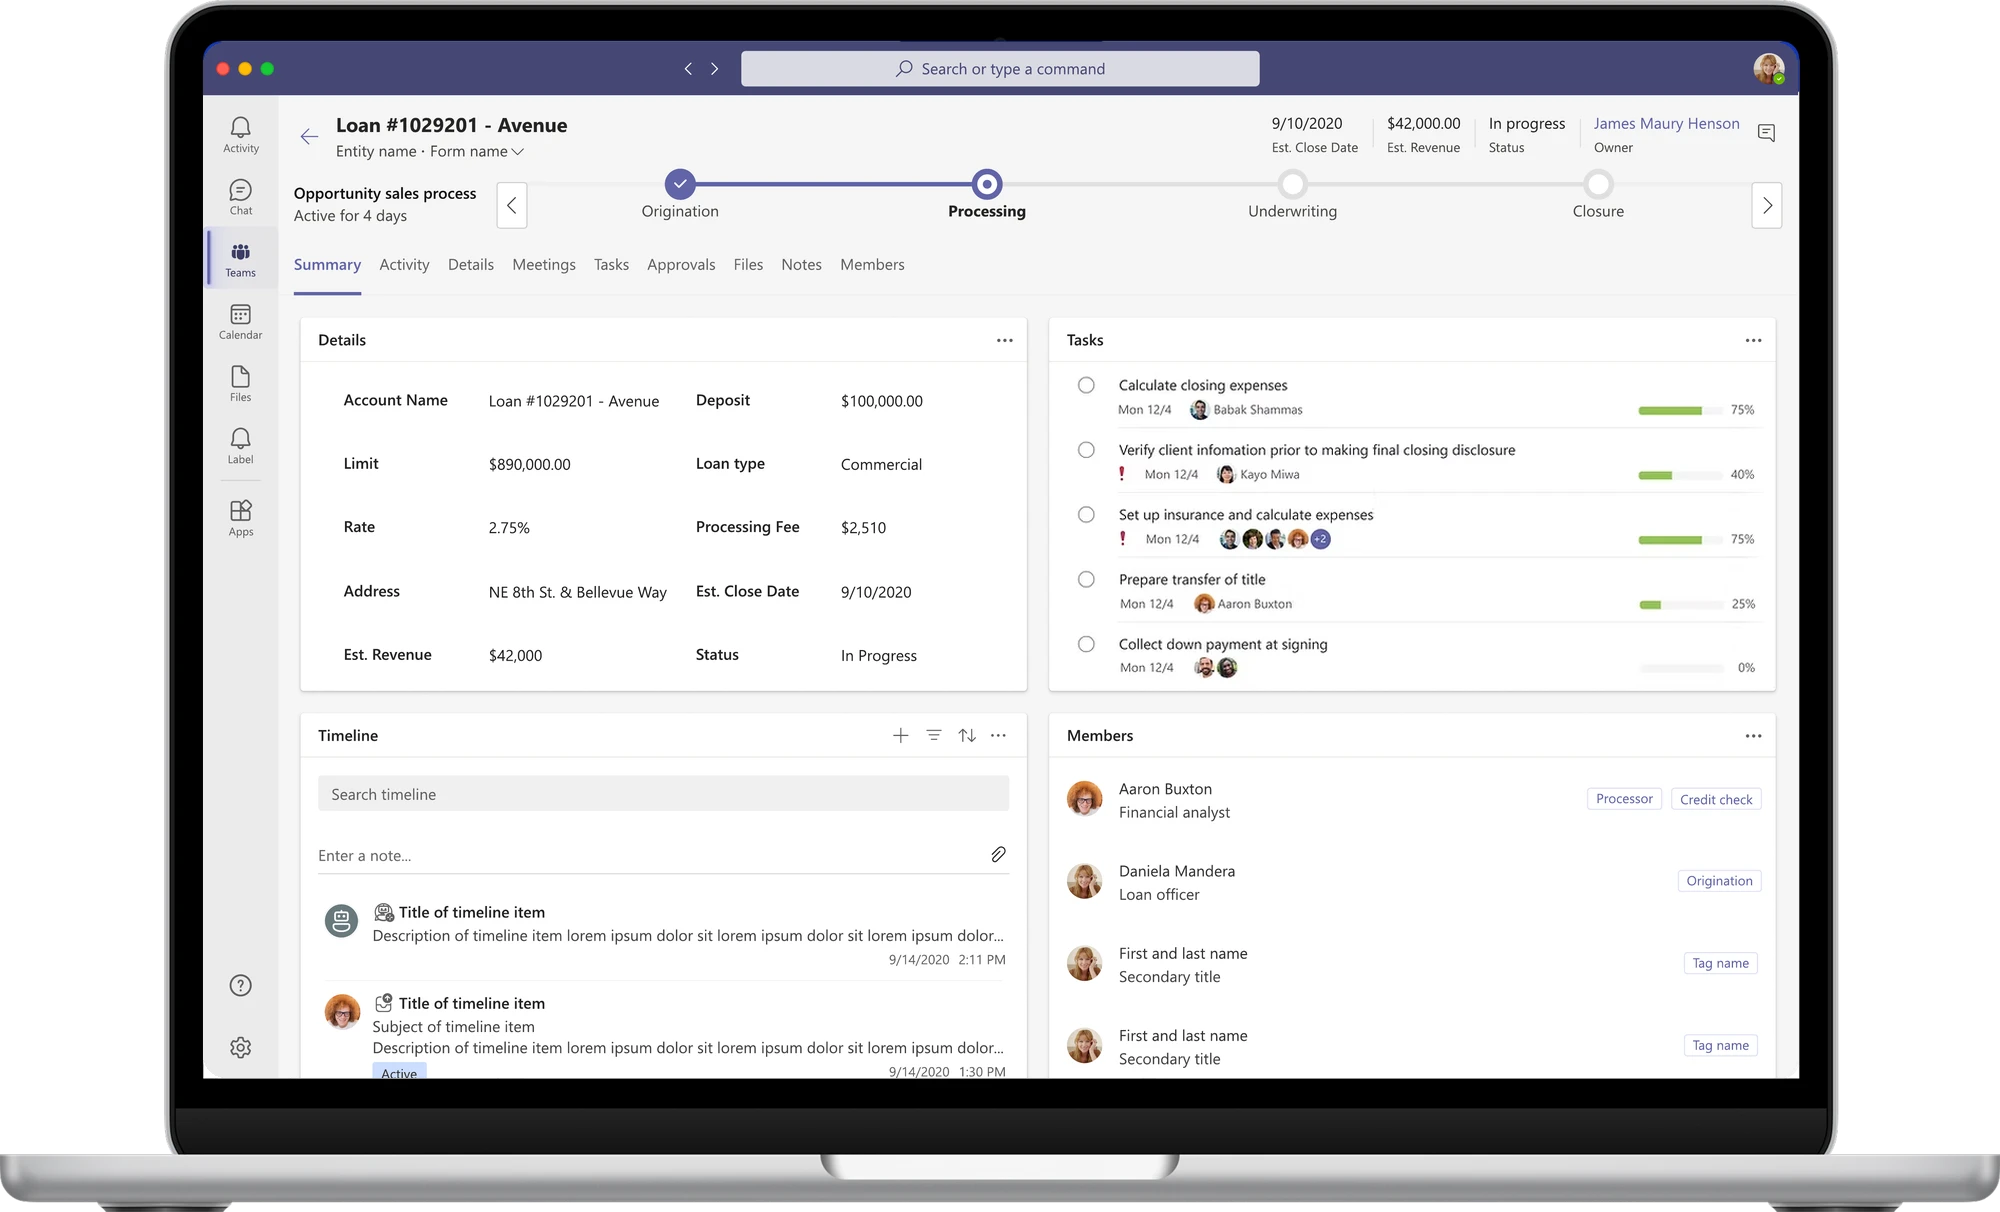
Task: Show next process stages with right chevron
Action: click(1767, 205)
